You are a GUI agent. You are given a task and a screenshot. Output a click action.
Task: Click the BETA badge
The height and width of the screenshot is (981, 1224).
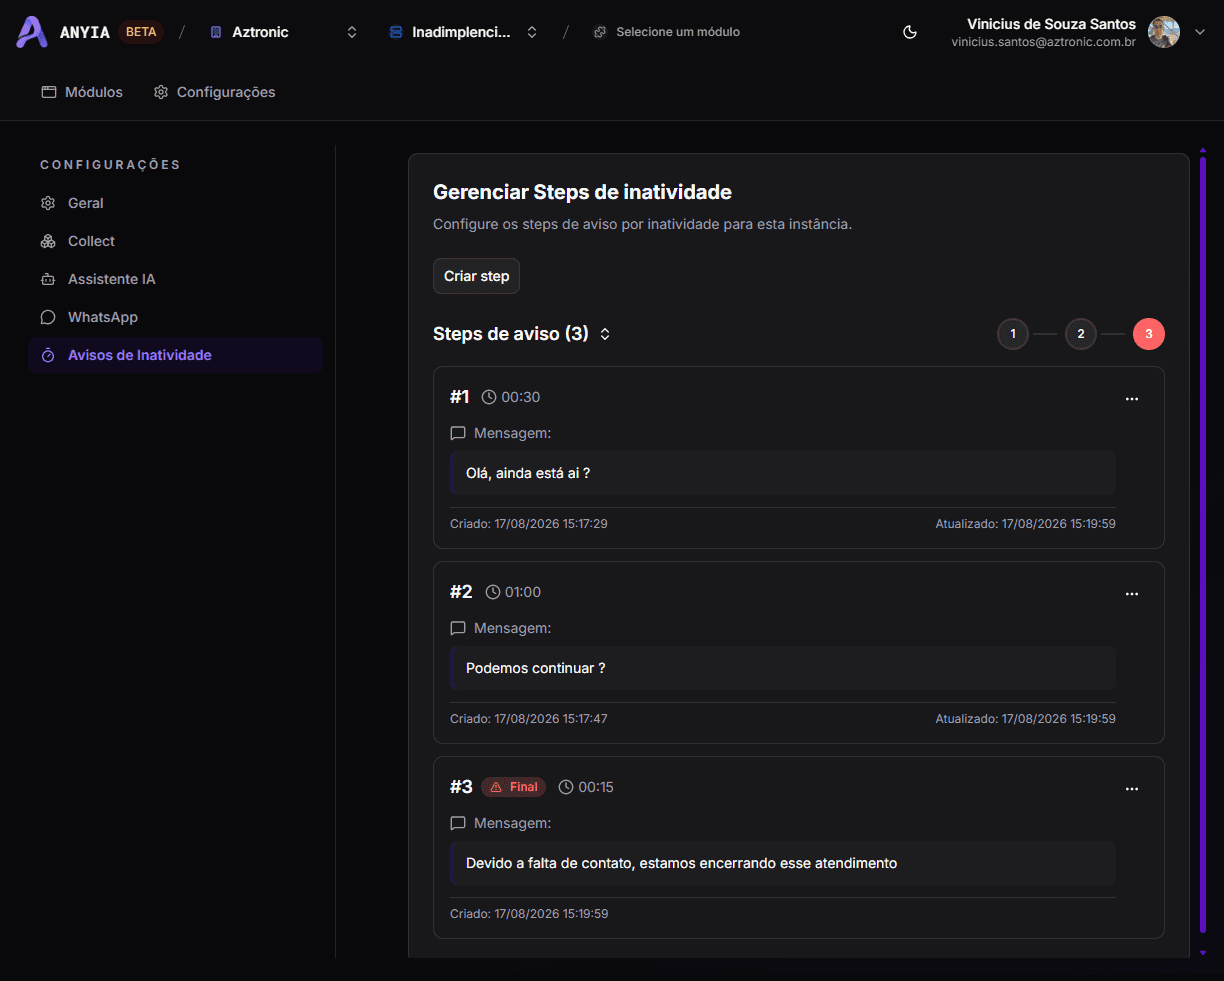click(x=141, y=32)
